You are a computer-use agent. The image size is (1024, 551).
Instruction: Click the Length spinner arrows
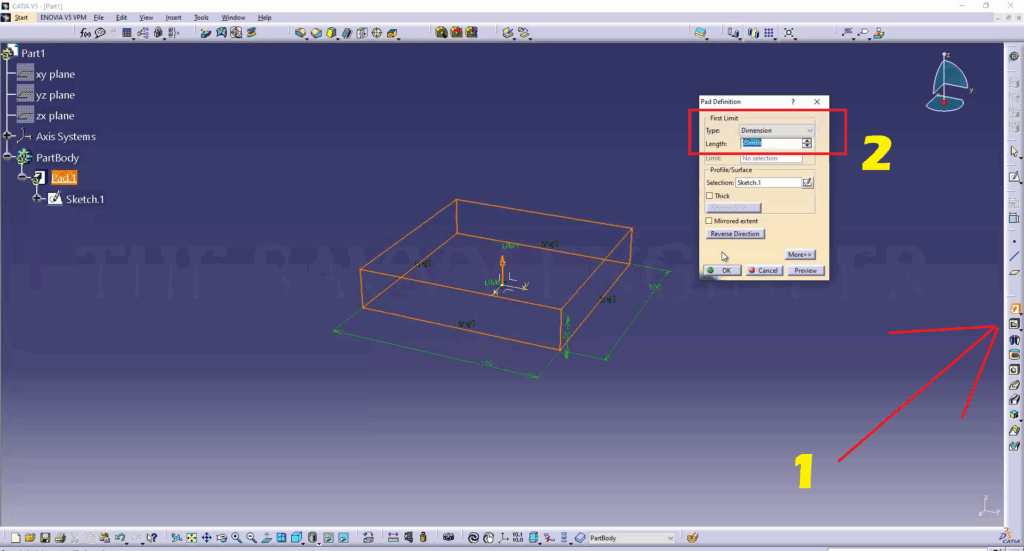807,143
